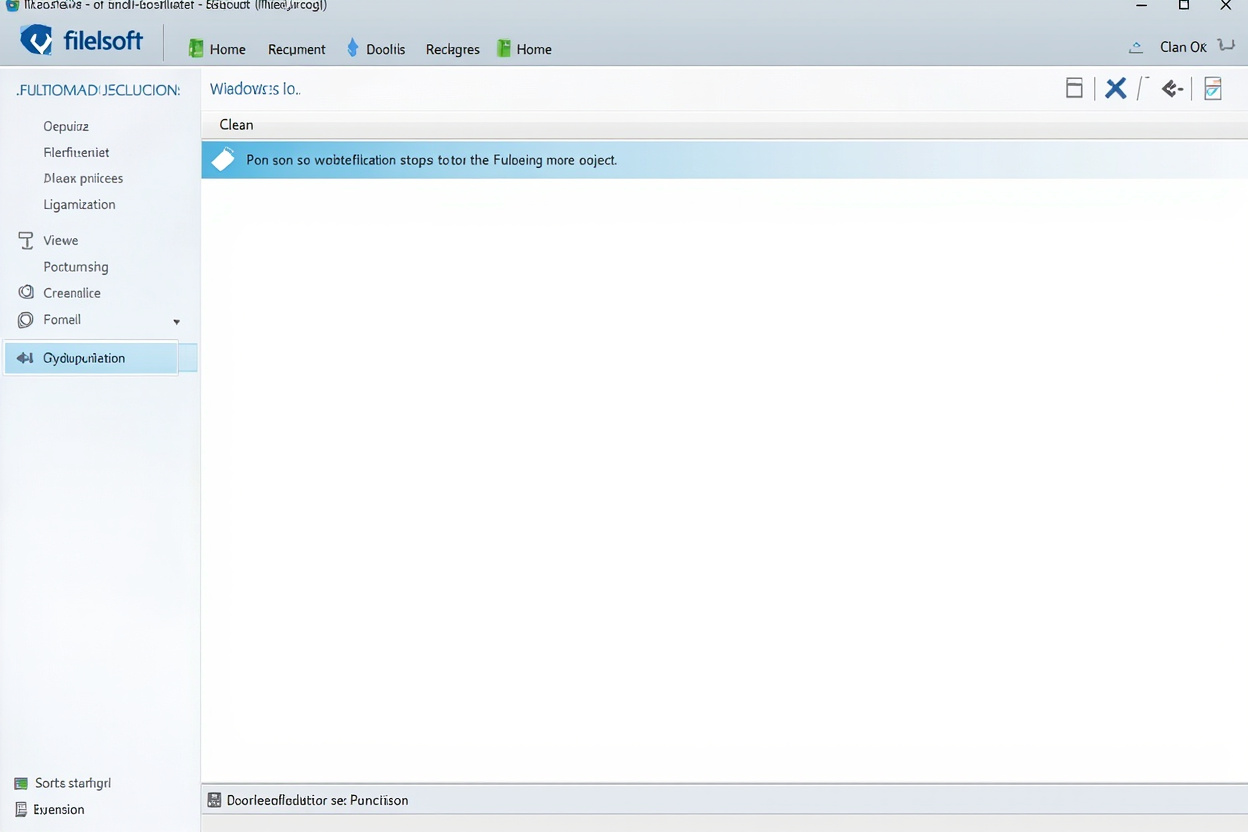1248x832 pixels.
Task: Click the Viewe sidebar icon
Action: point(26,240)
